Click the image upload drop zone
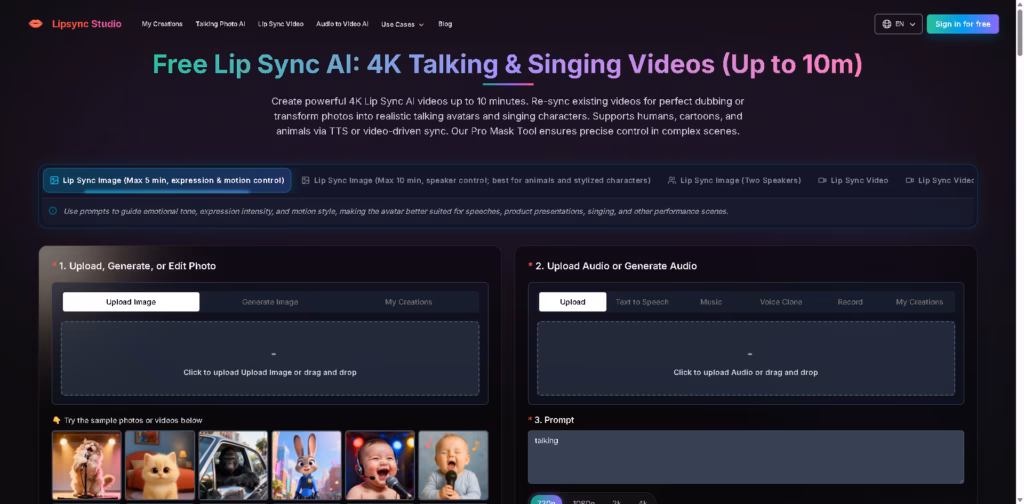The height and width of the screenshot is (504, 1024). click(270, 358)
